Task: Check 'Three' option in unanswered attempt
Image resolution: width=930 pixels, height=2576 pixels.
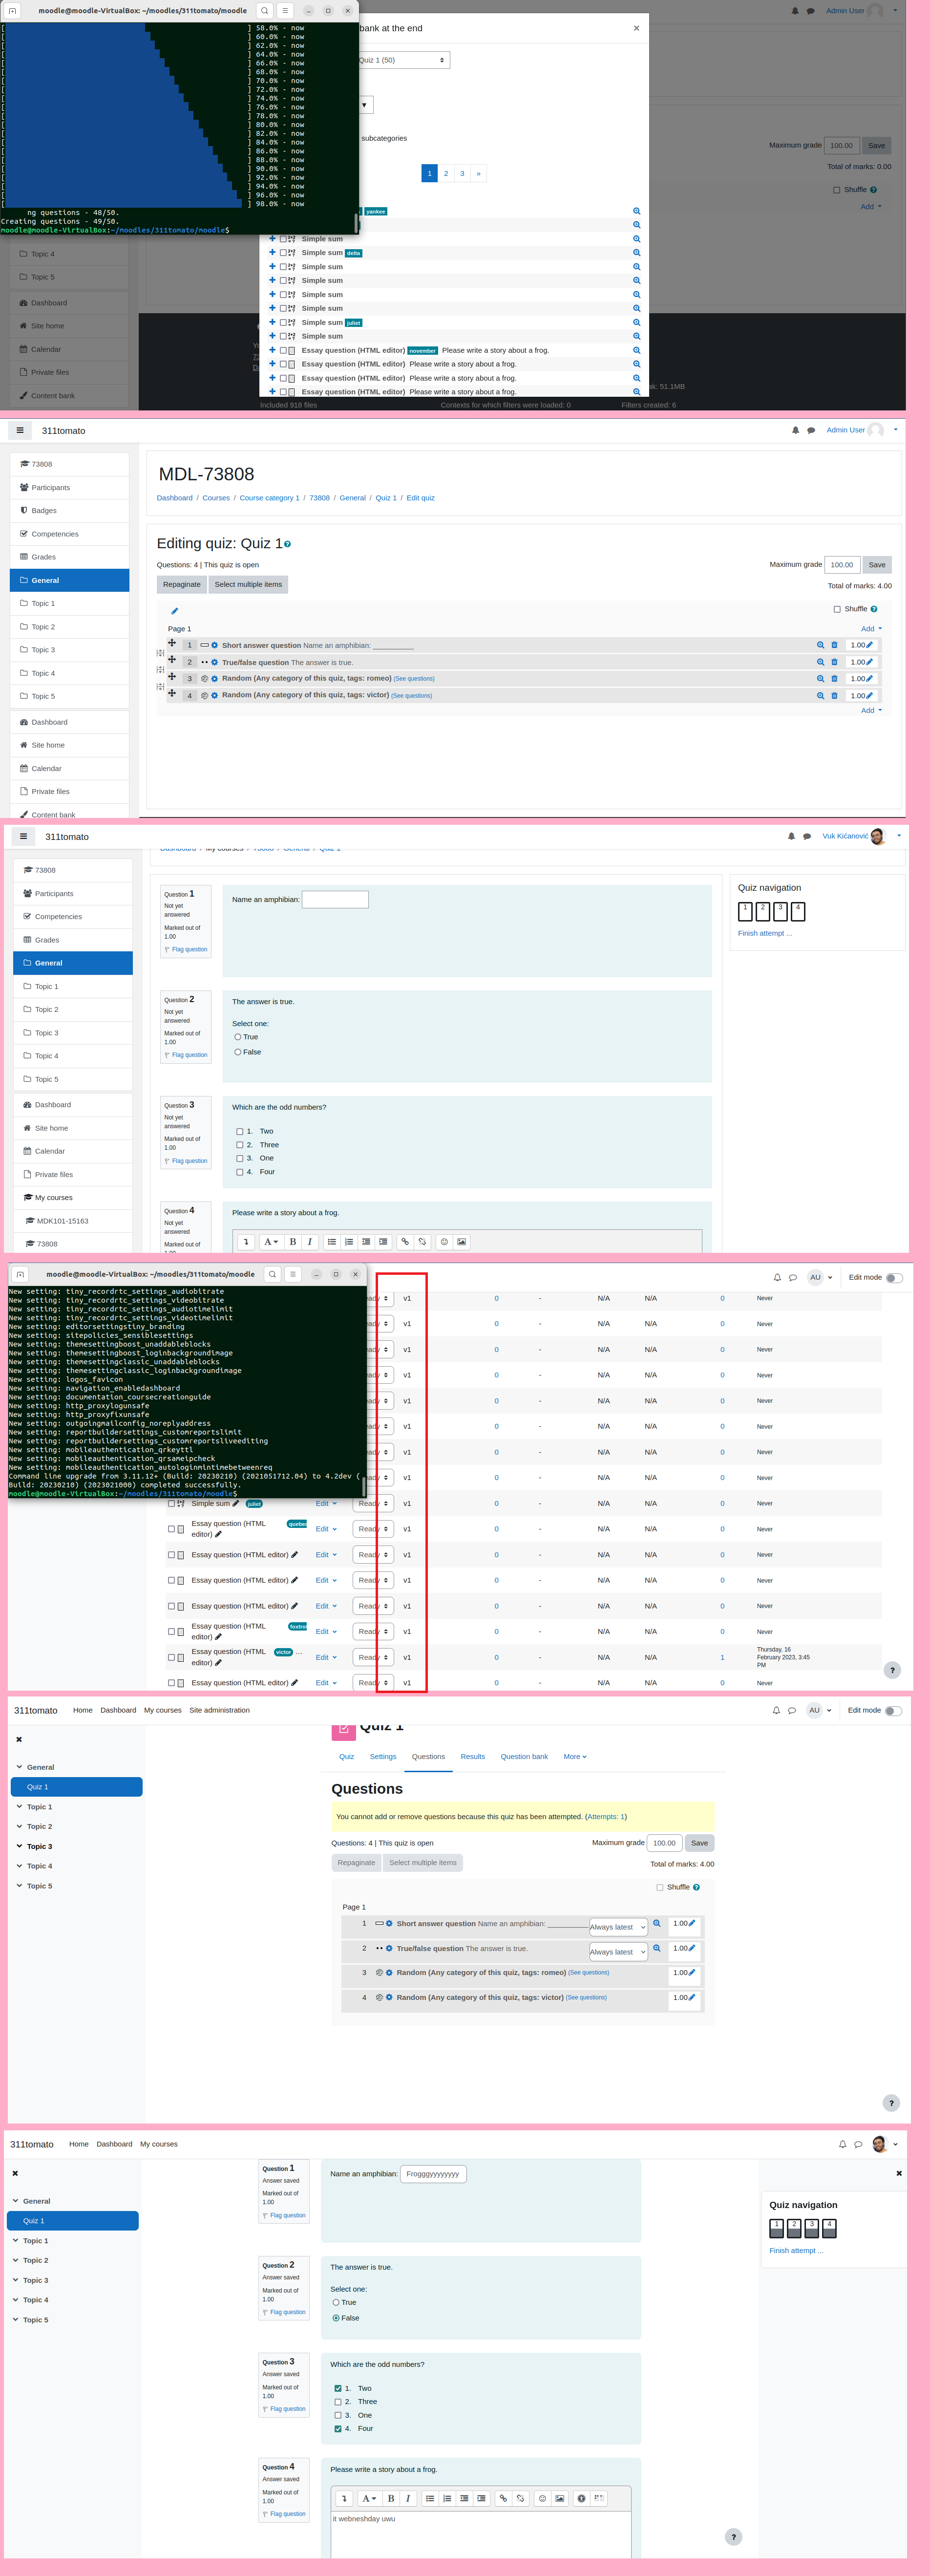Action: click(239, 1145)
